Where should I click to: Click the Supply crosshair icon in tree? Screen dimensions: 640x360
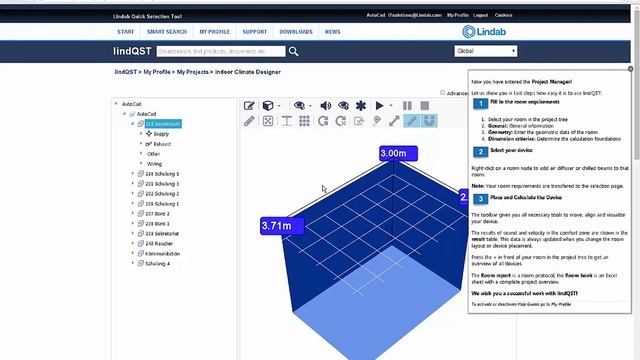click(x=149, y=133)
